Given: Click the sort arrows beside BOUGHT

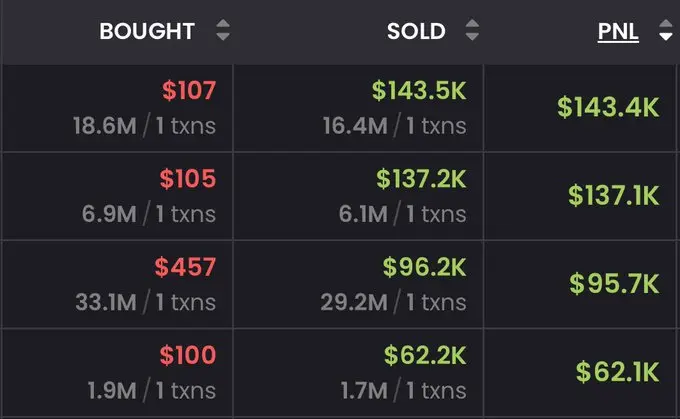Looking at the screenshot, I should [x=222, y=32].
